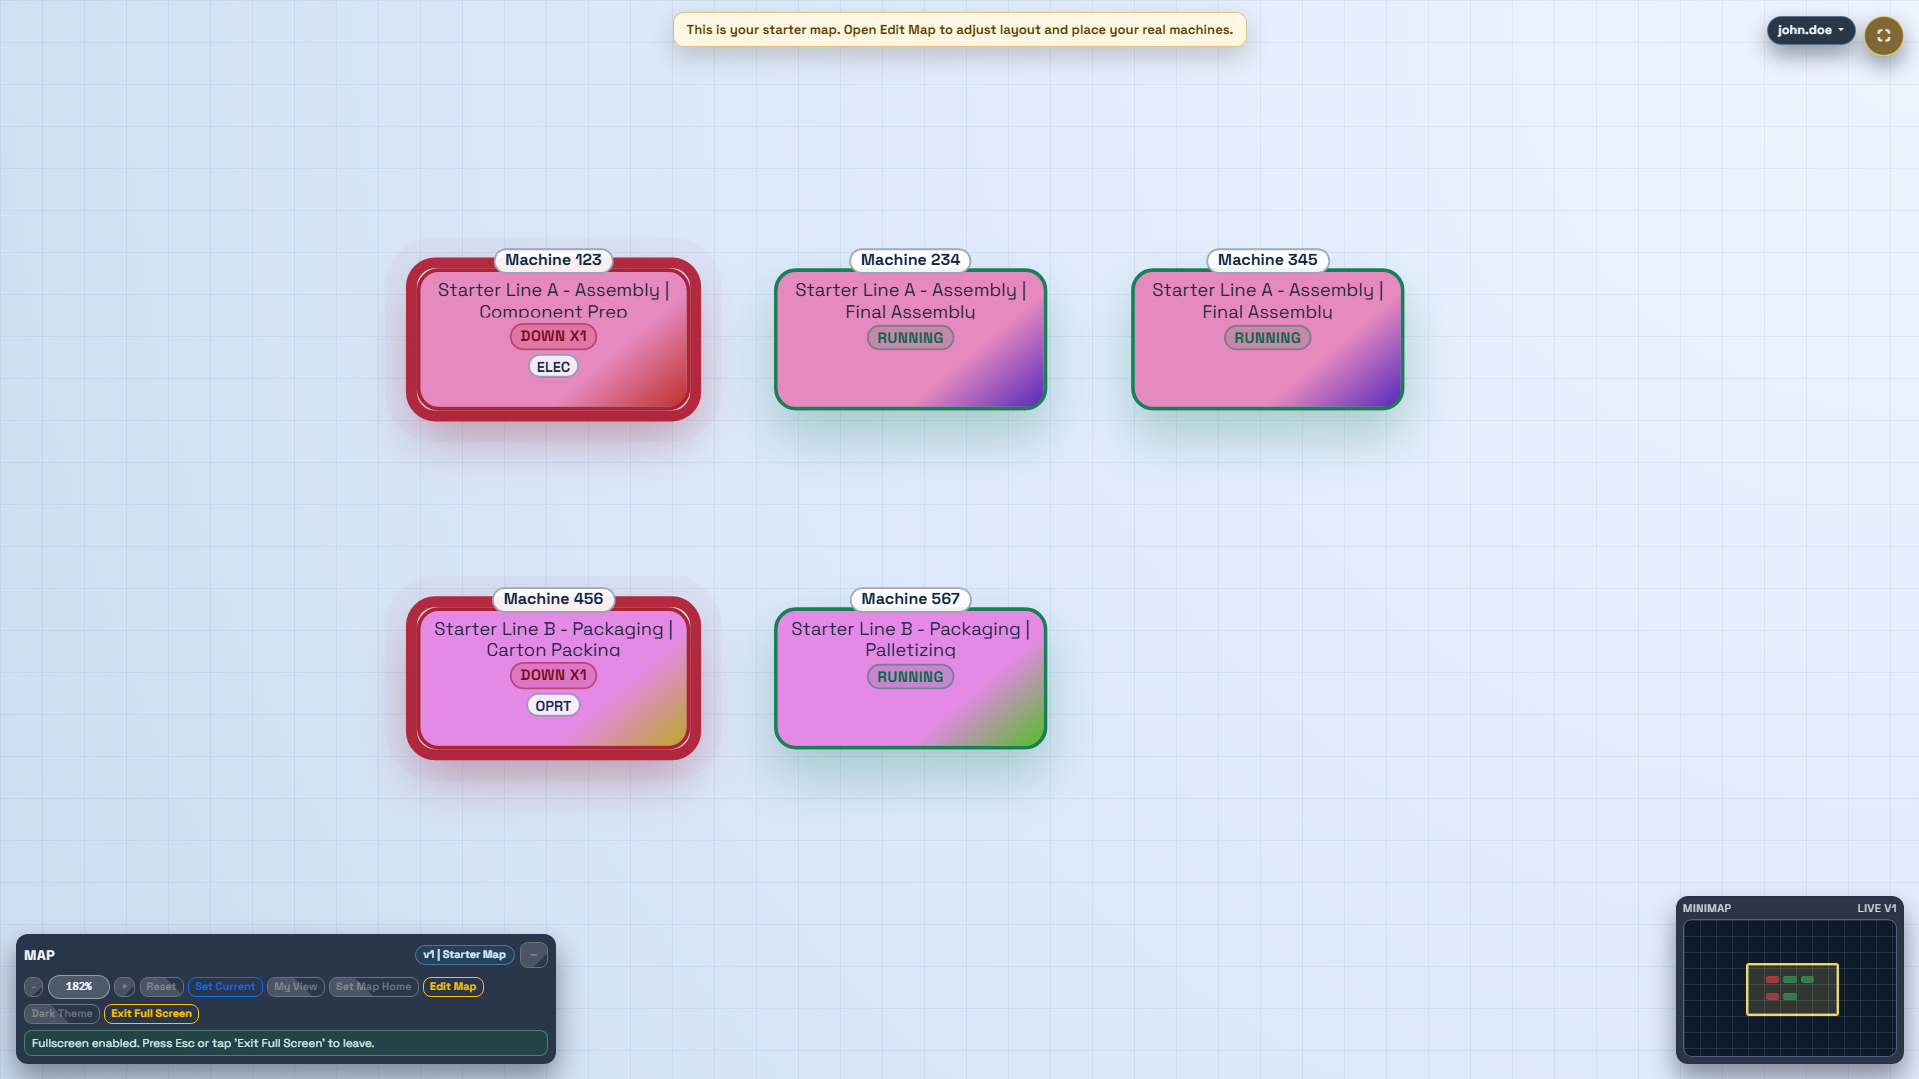1919x1079 pixels.
Task: Click the Edit Map button
Action: click(x=453, y=987)
